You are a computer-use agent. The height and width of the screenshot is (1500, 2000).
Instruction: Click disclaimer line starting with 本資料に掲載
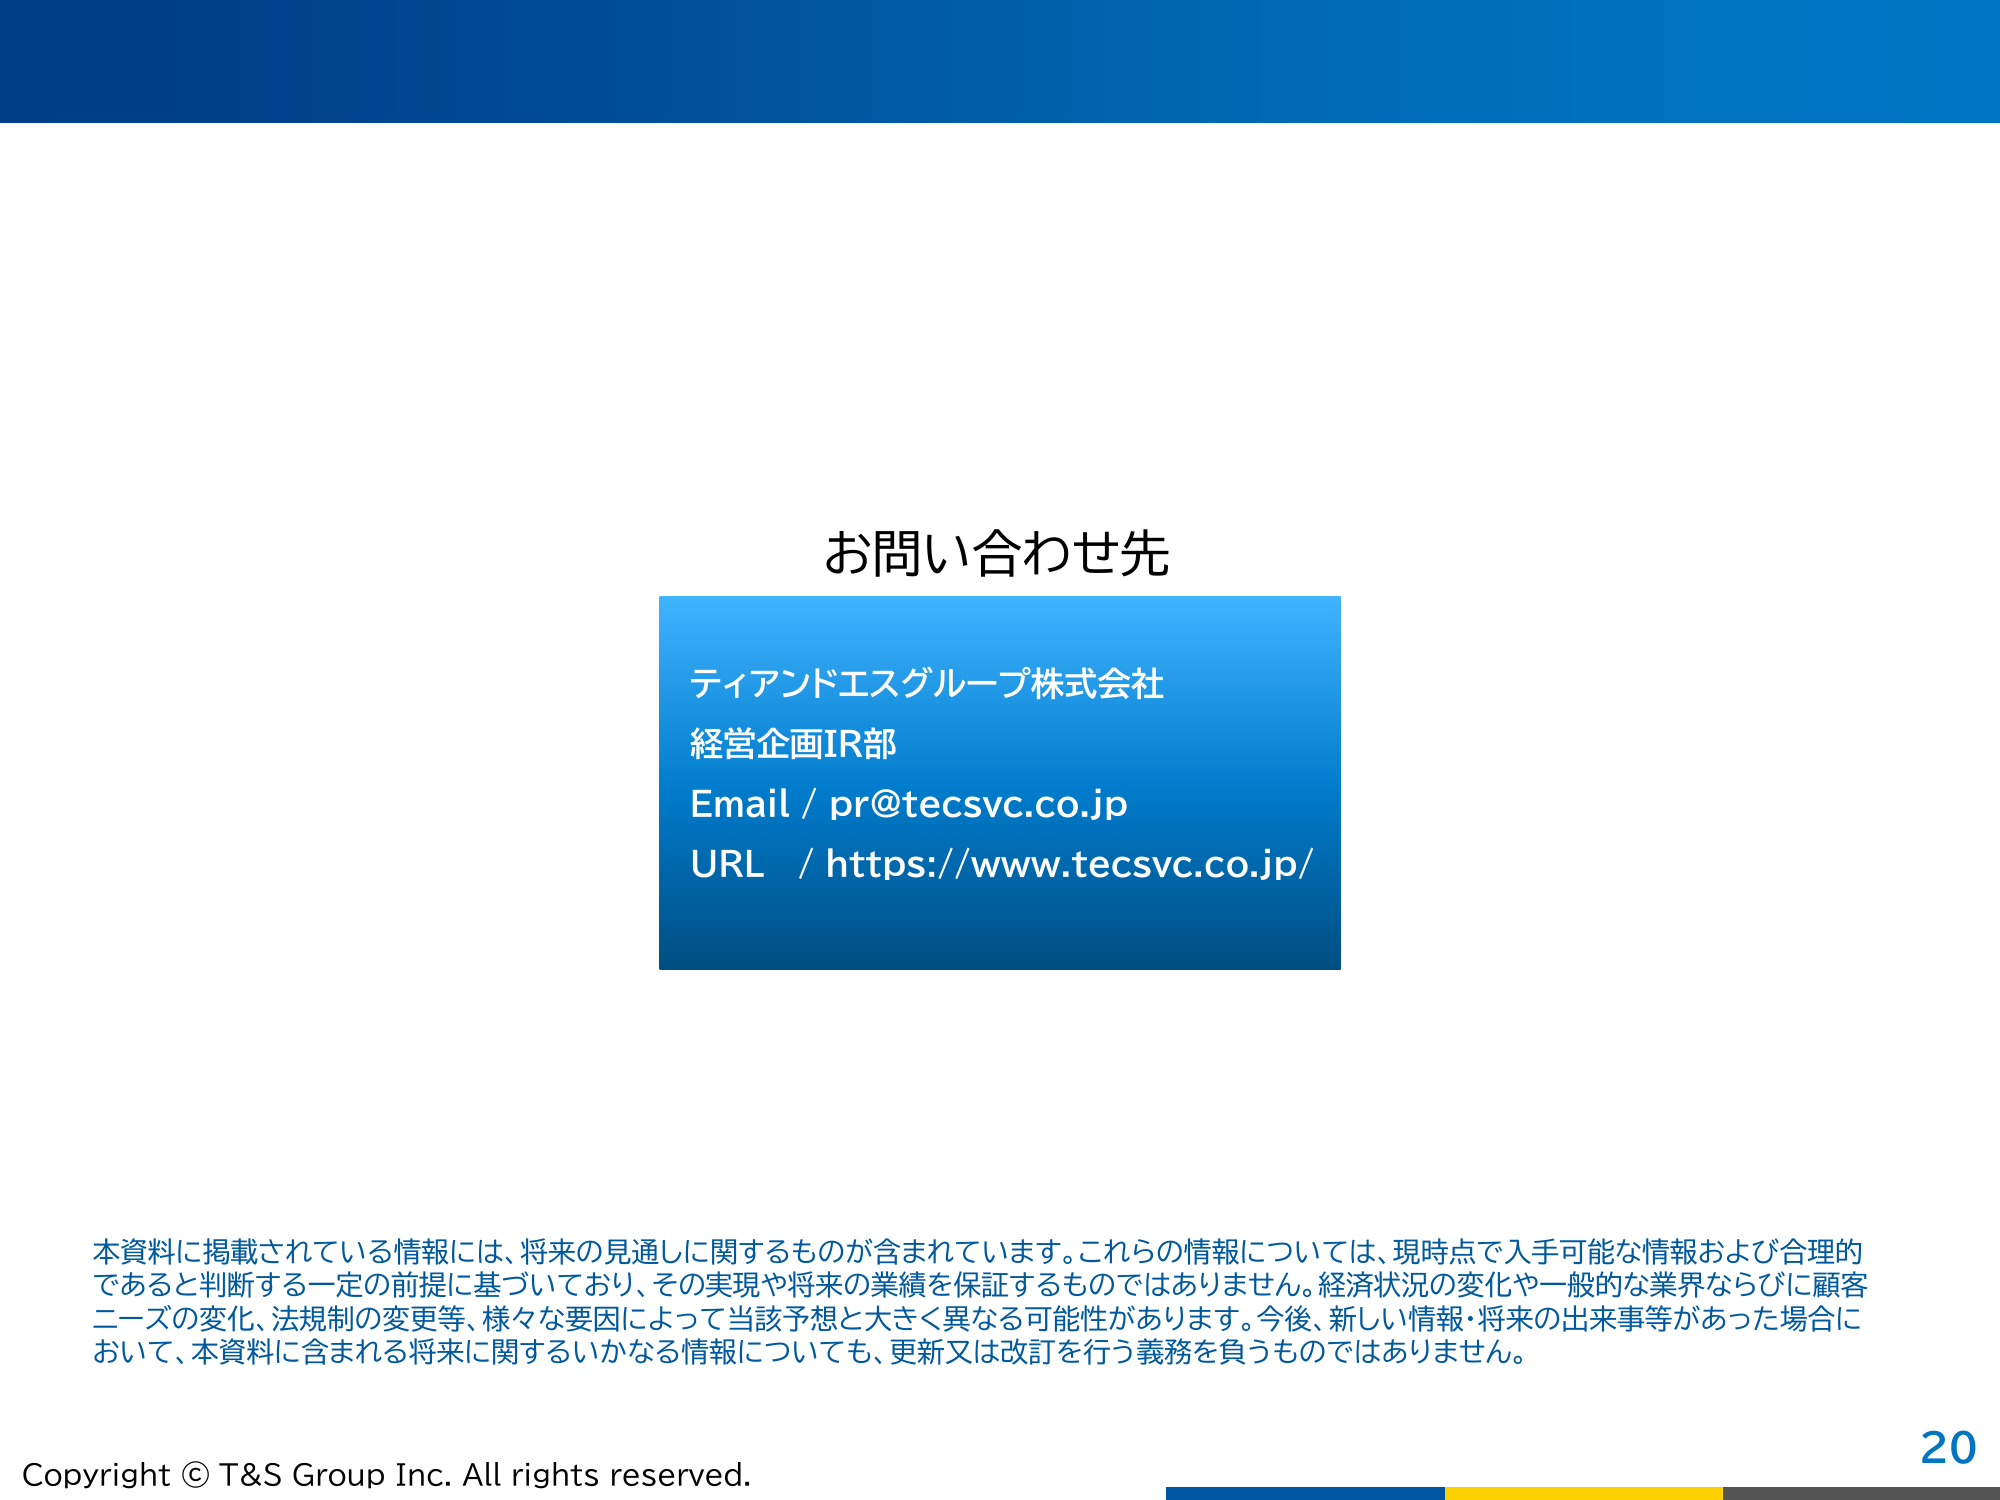[977, 1252]
